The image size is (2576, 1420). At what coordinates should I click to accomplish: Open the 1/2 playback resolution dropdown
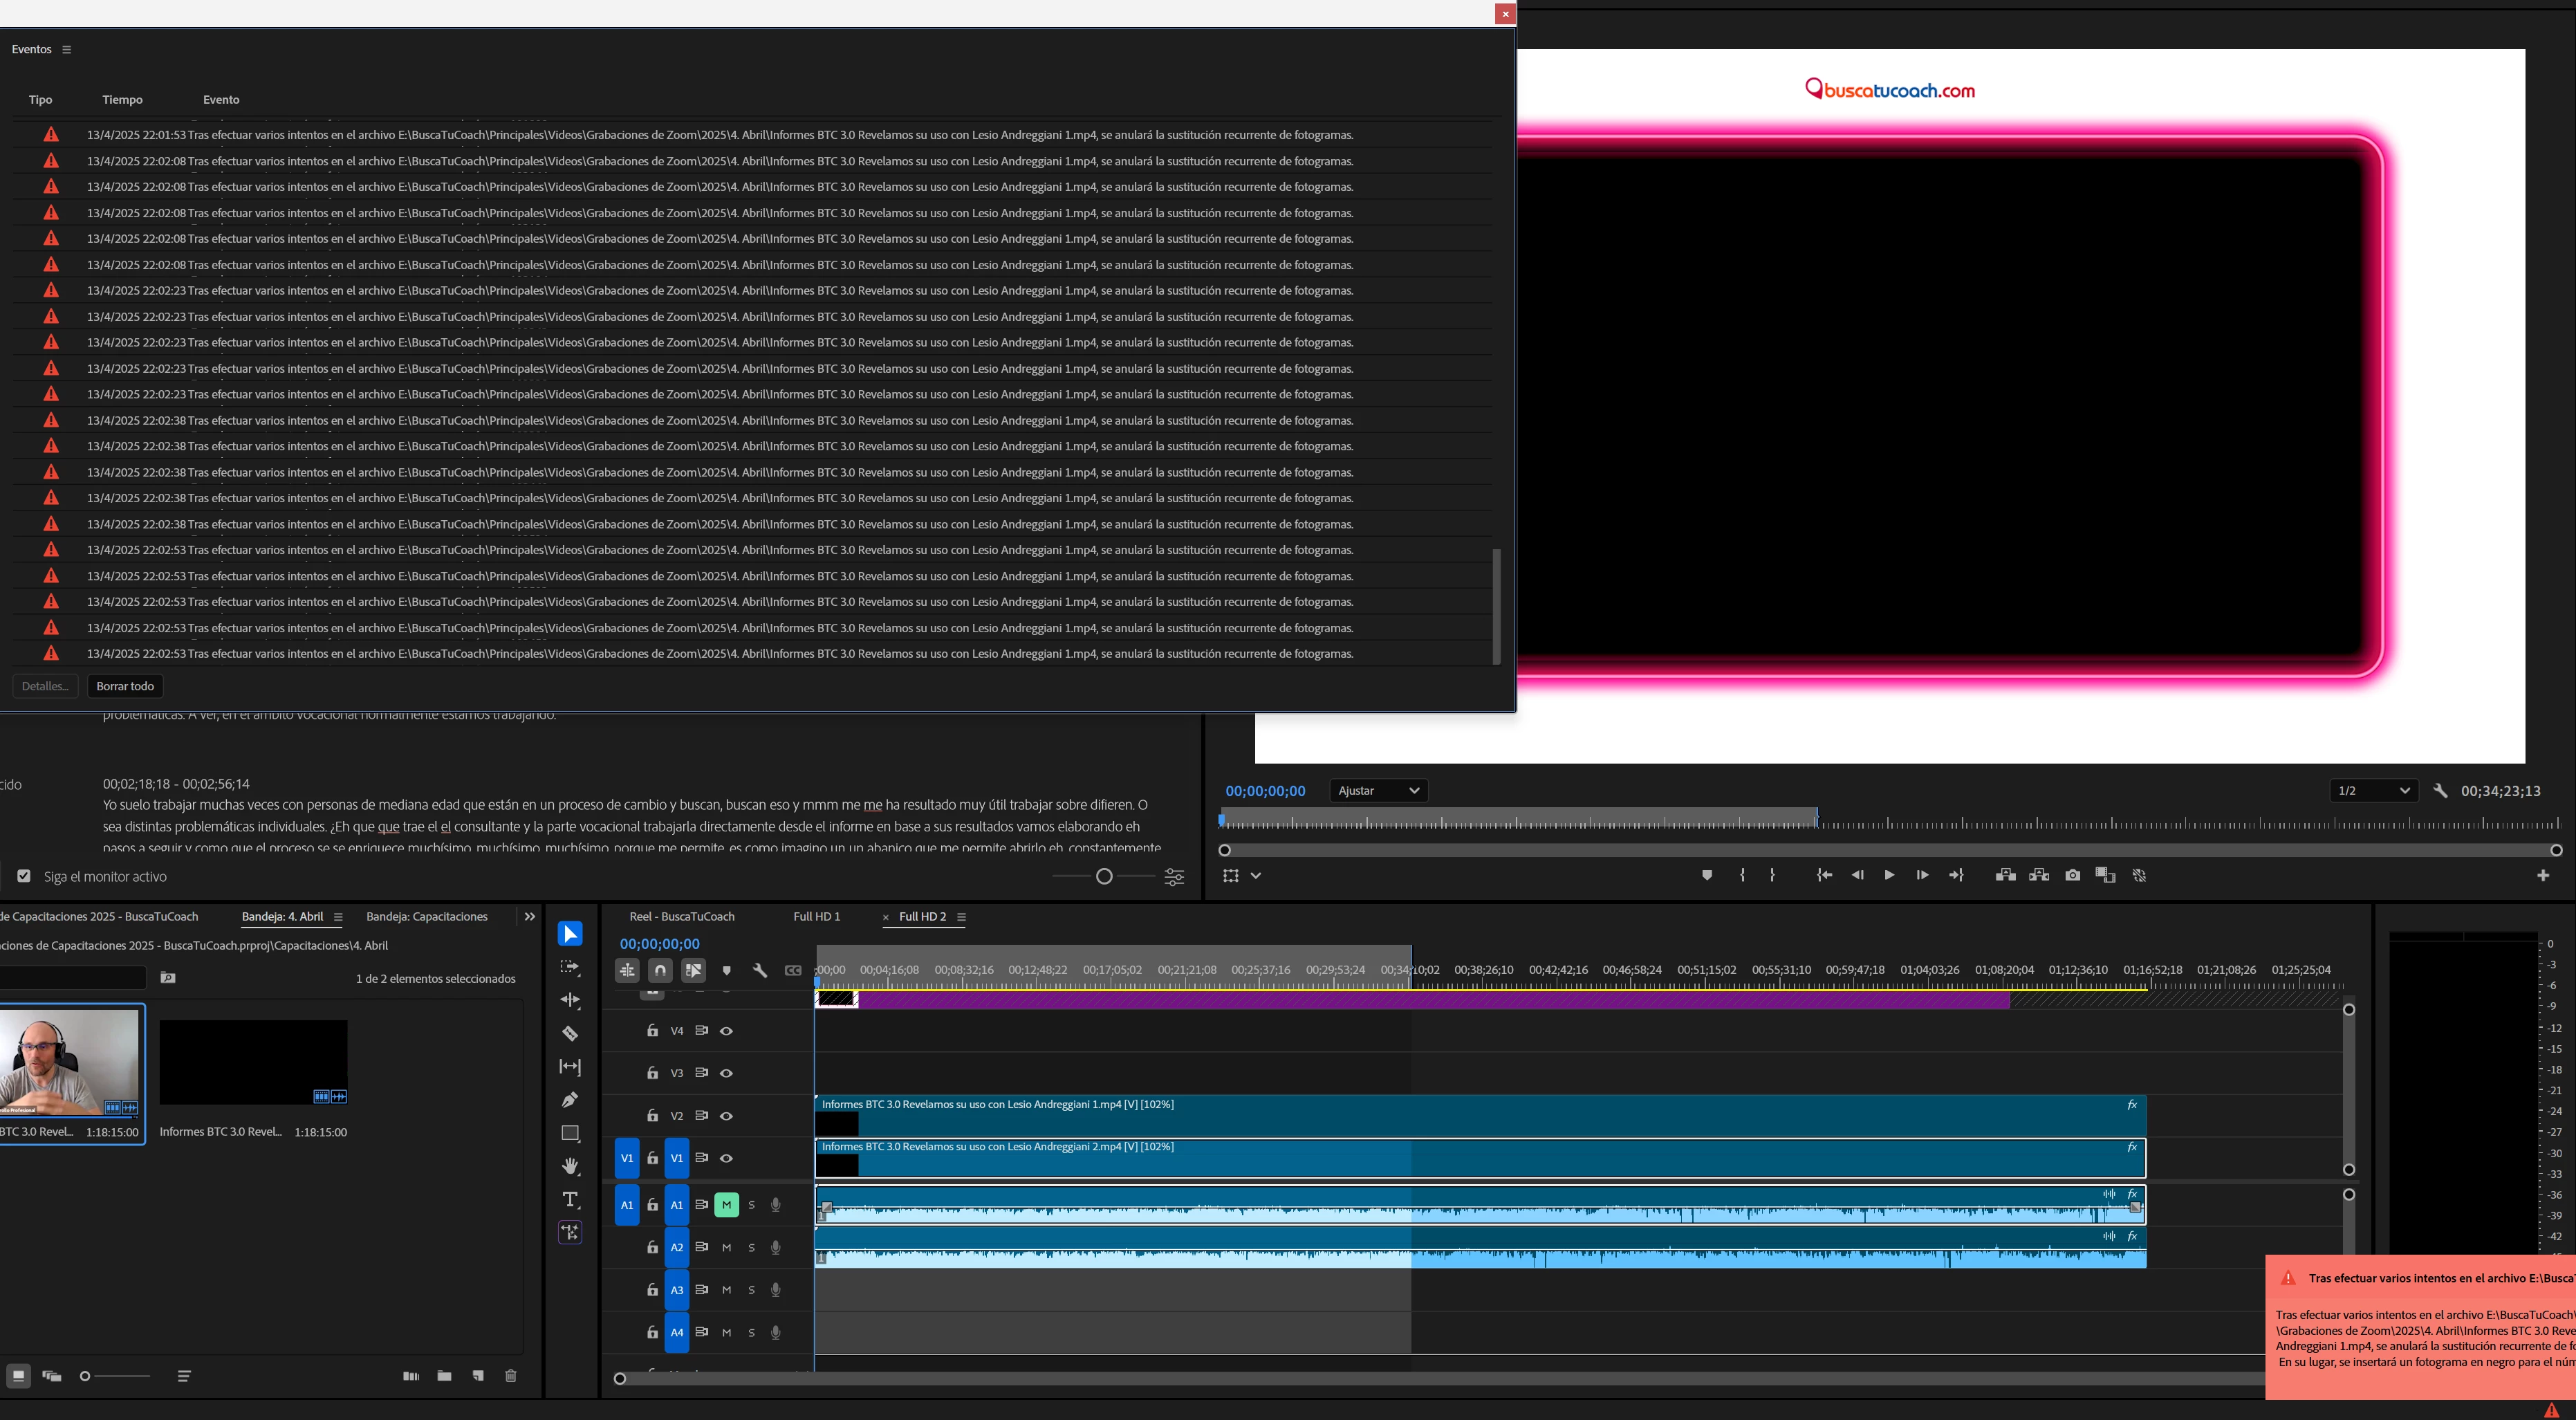(x=2373, y=791)
